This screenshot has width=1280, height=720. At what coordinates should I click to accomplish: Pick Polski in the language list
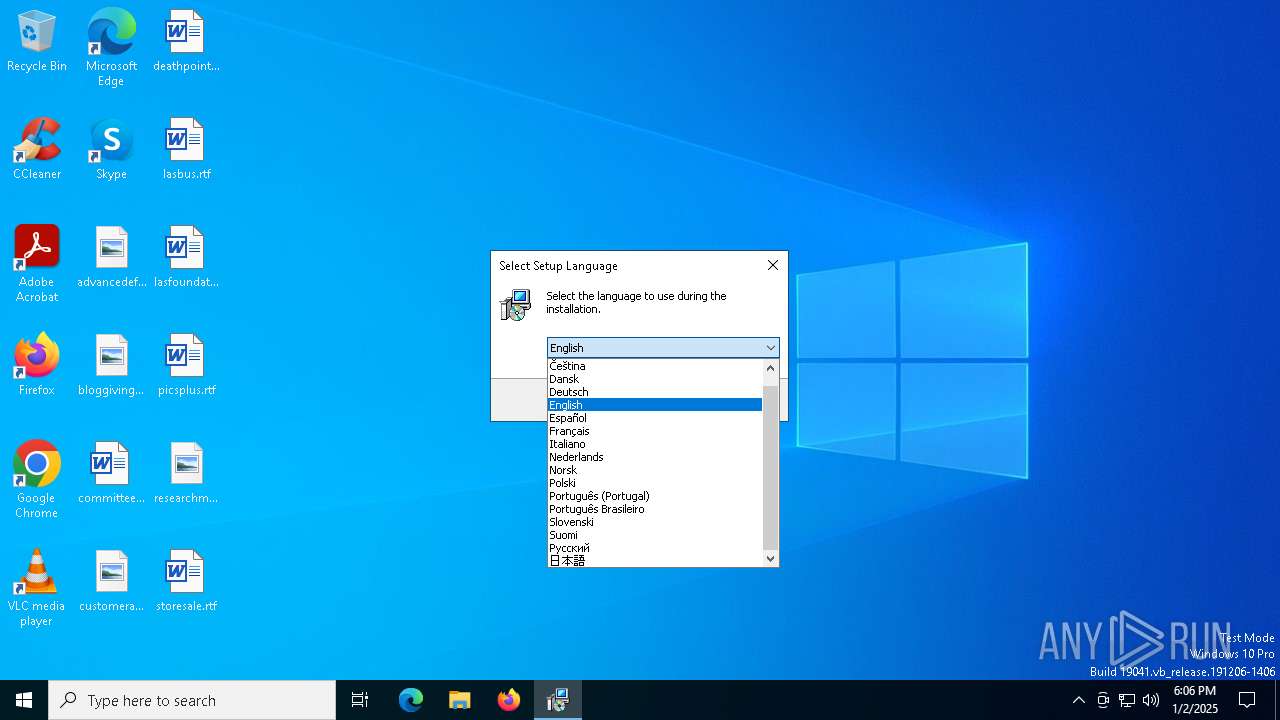655,483
